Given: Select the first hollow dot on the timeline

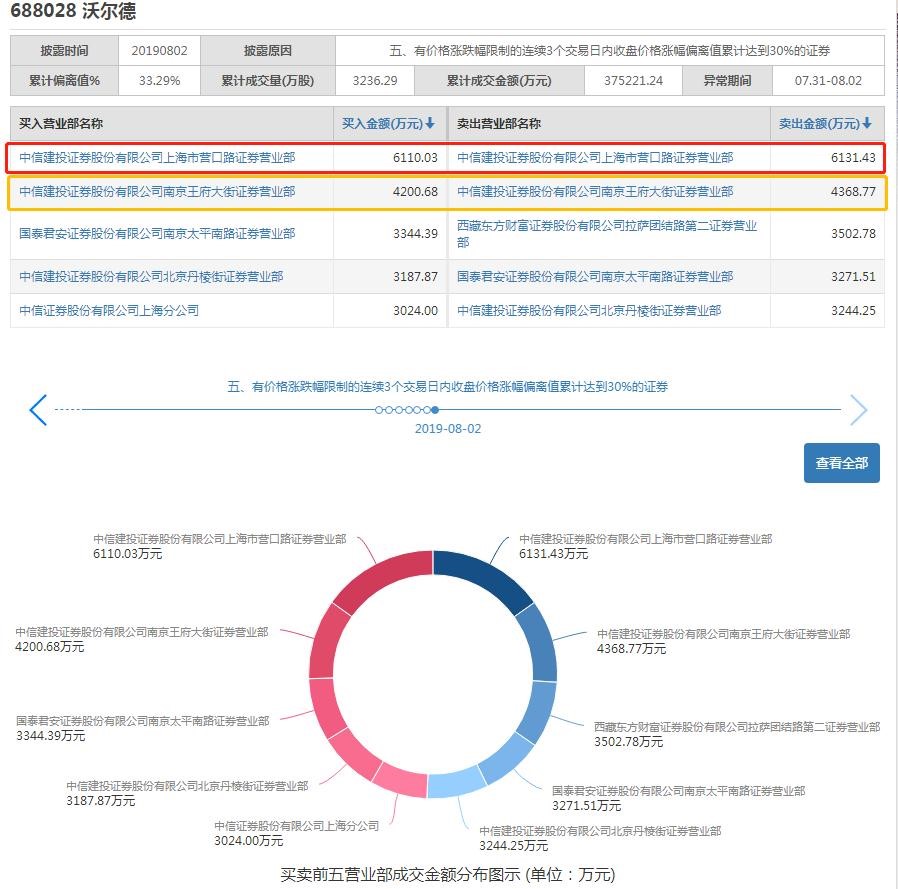Looking at the screenshot, I should 379,410.
